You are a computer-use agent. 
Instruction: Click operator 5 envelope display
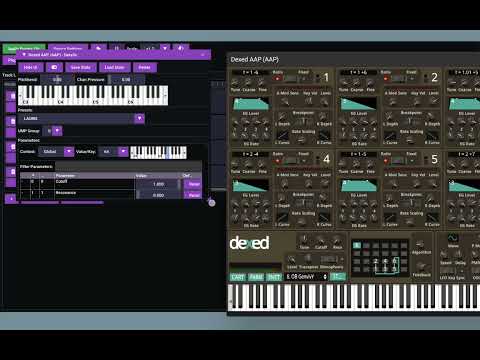(359, 185)
